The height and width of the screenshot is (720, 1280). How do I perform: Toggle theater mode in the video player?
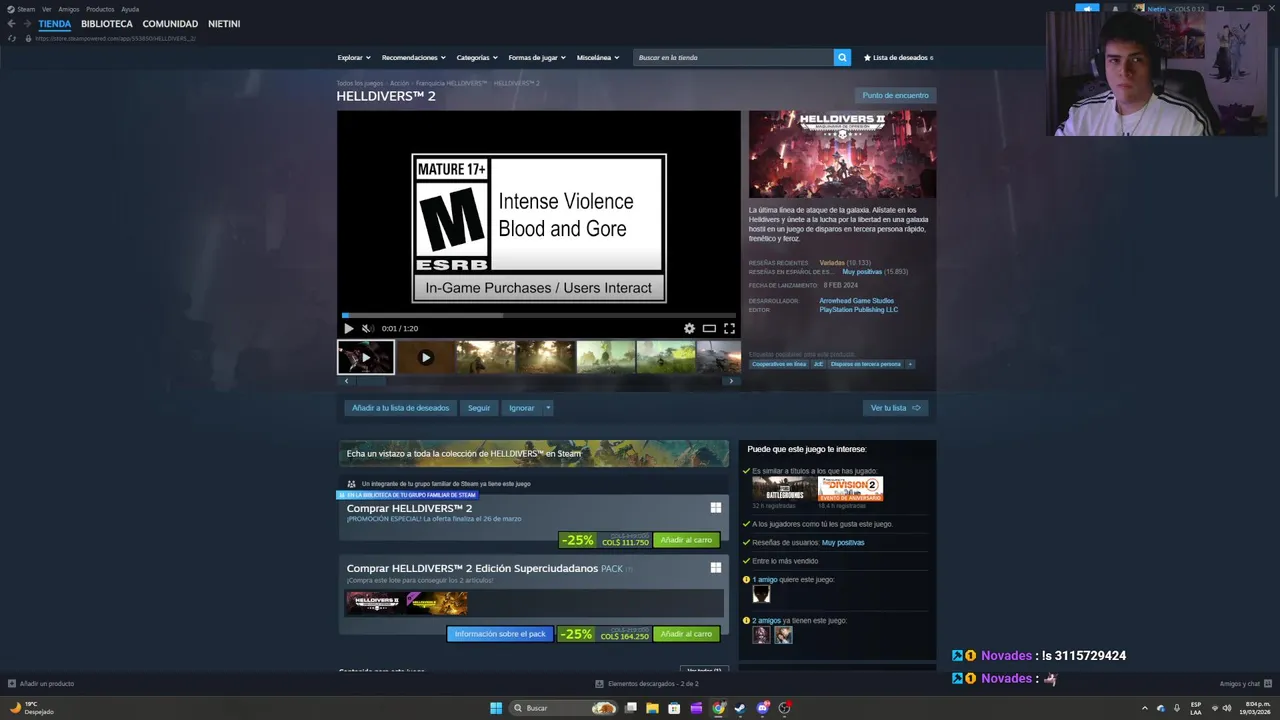[x=709, y=328]
